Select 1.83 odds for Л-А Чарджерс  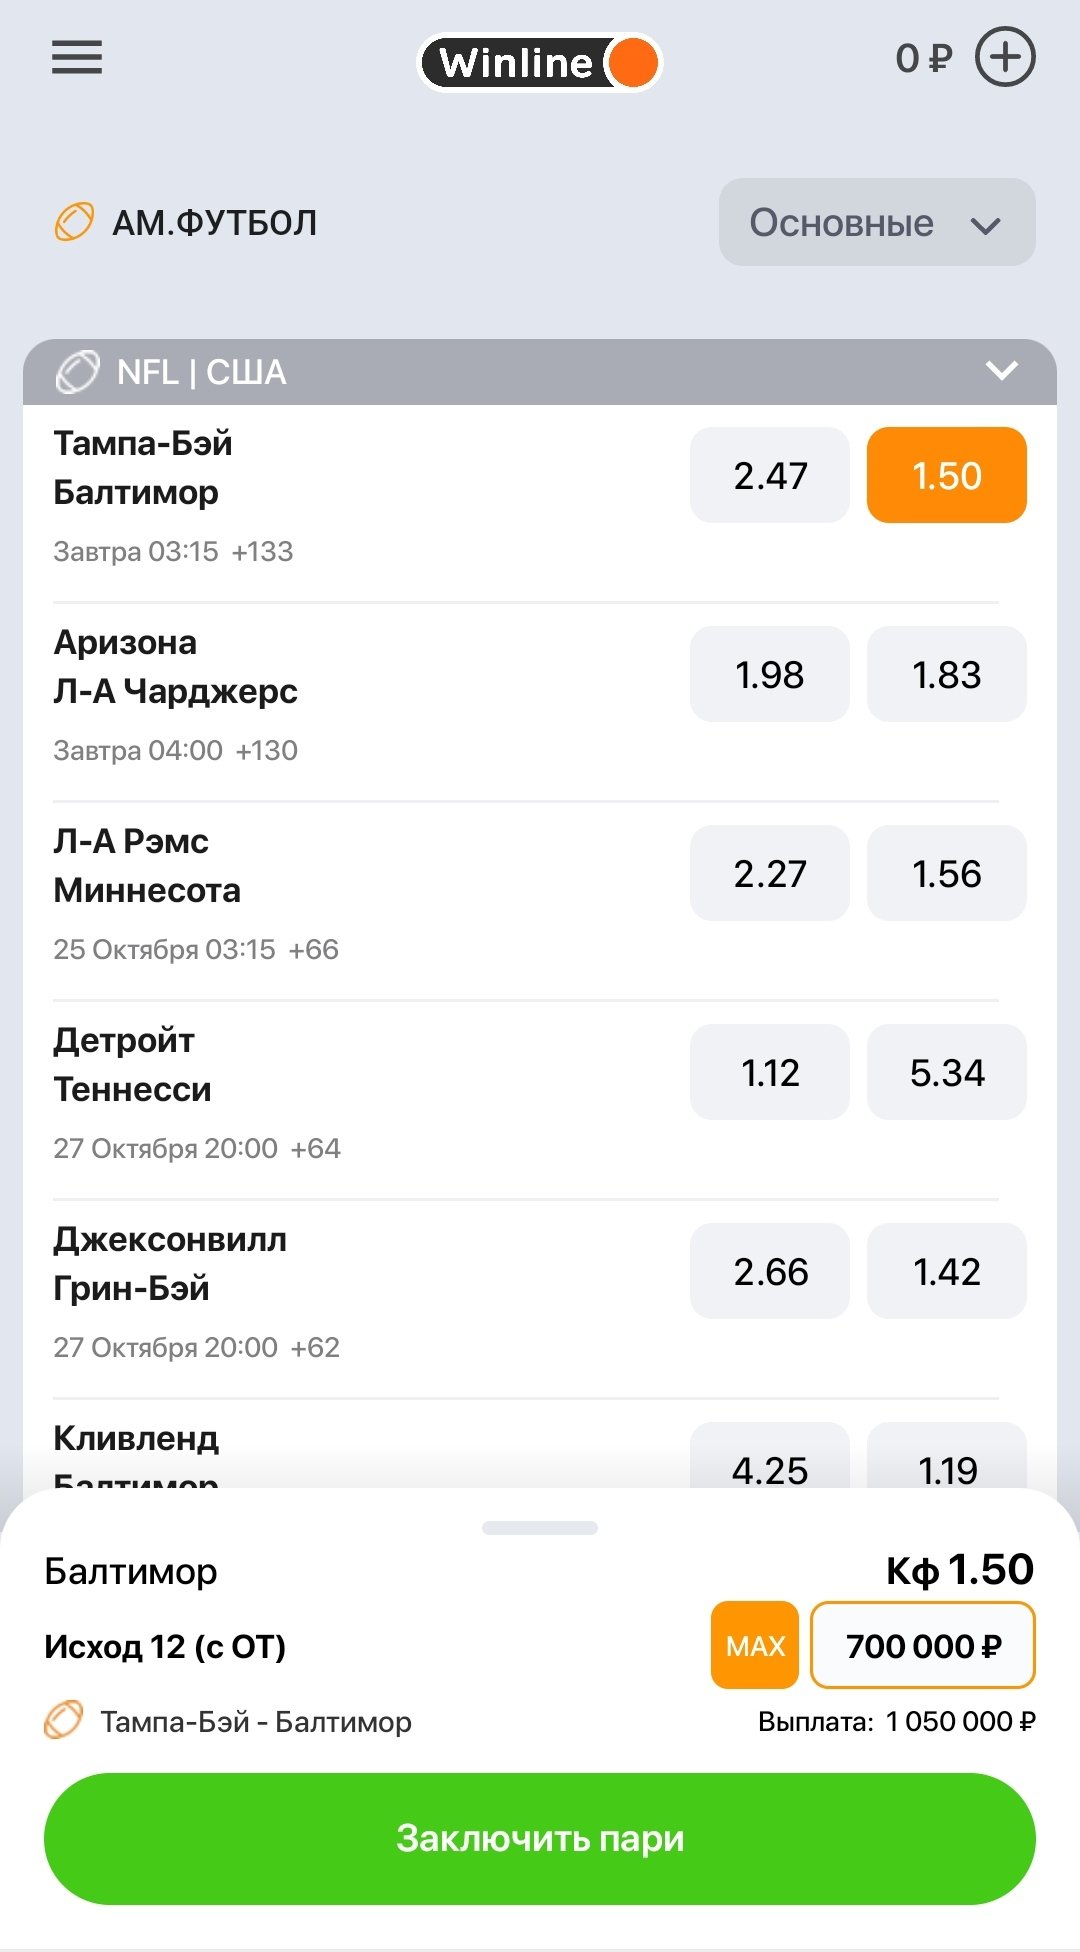coord(946,674)
